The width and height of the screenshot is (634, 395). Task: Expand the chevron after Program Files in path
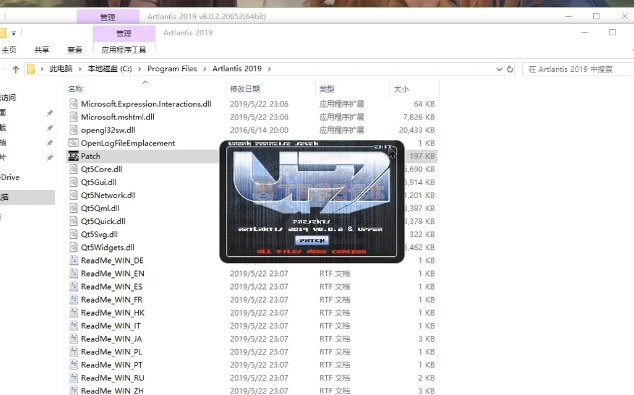(205, 69)
